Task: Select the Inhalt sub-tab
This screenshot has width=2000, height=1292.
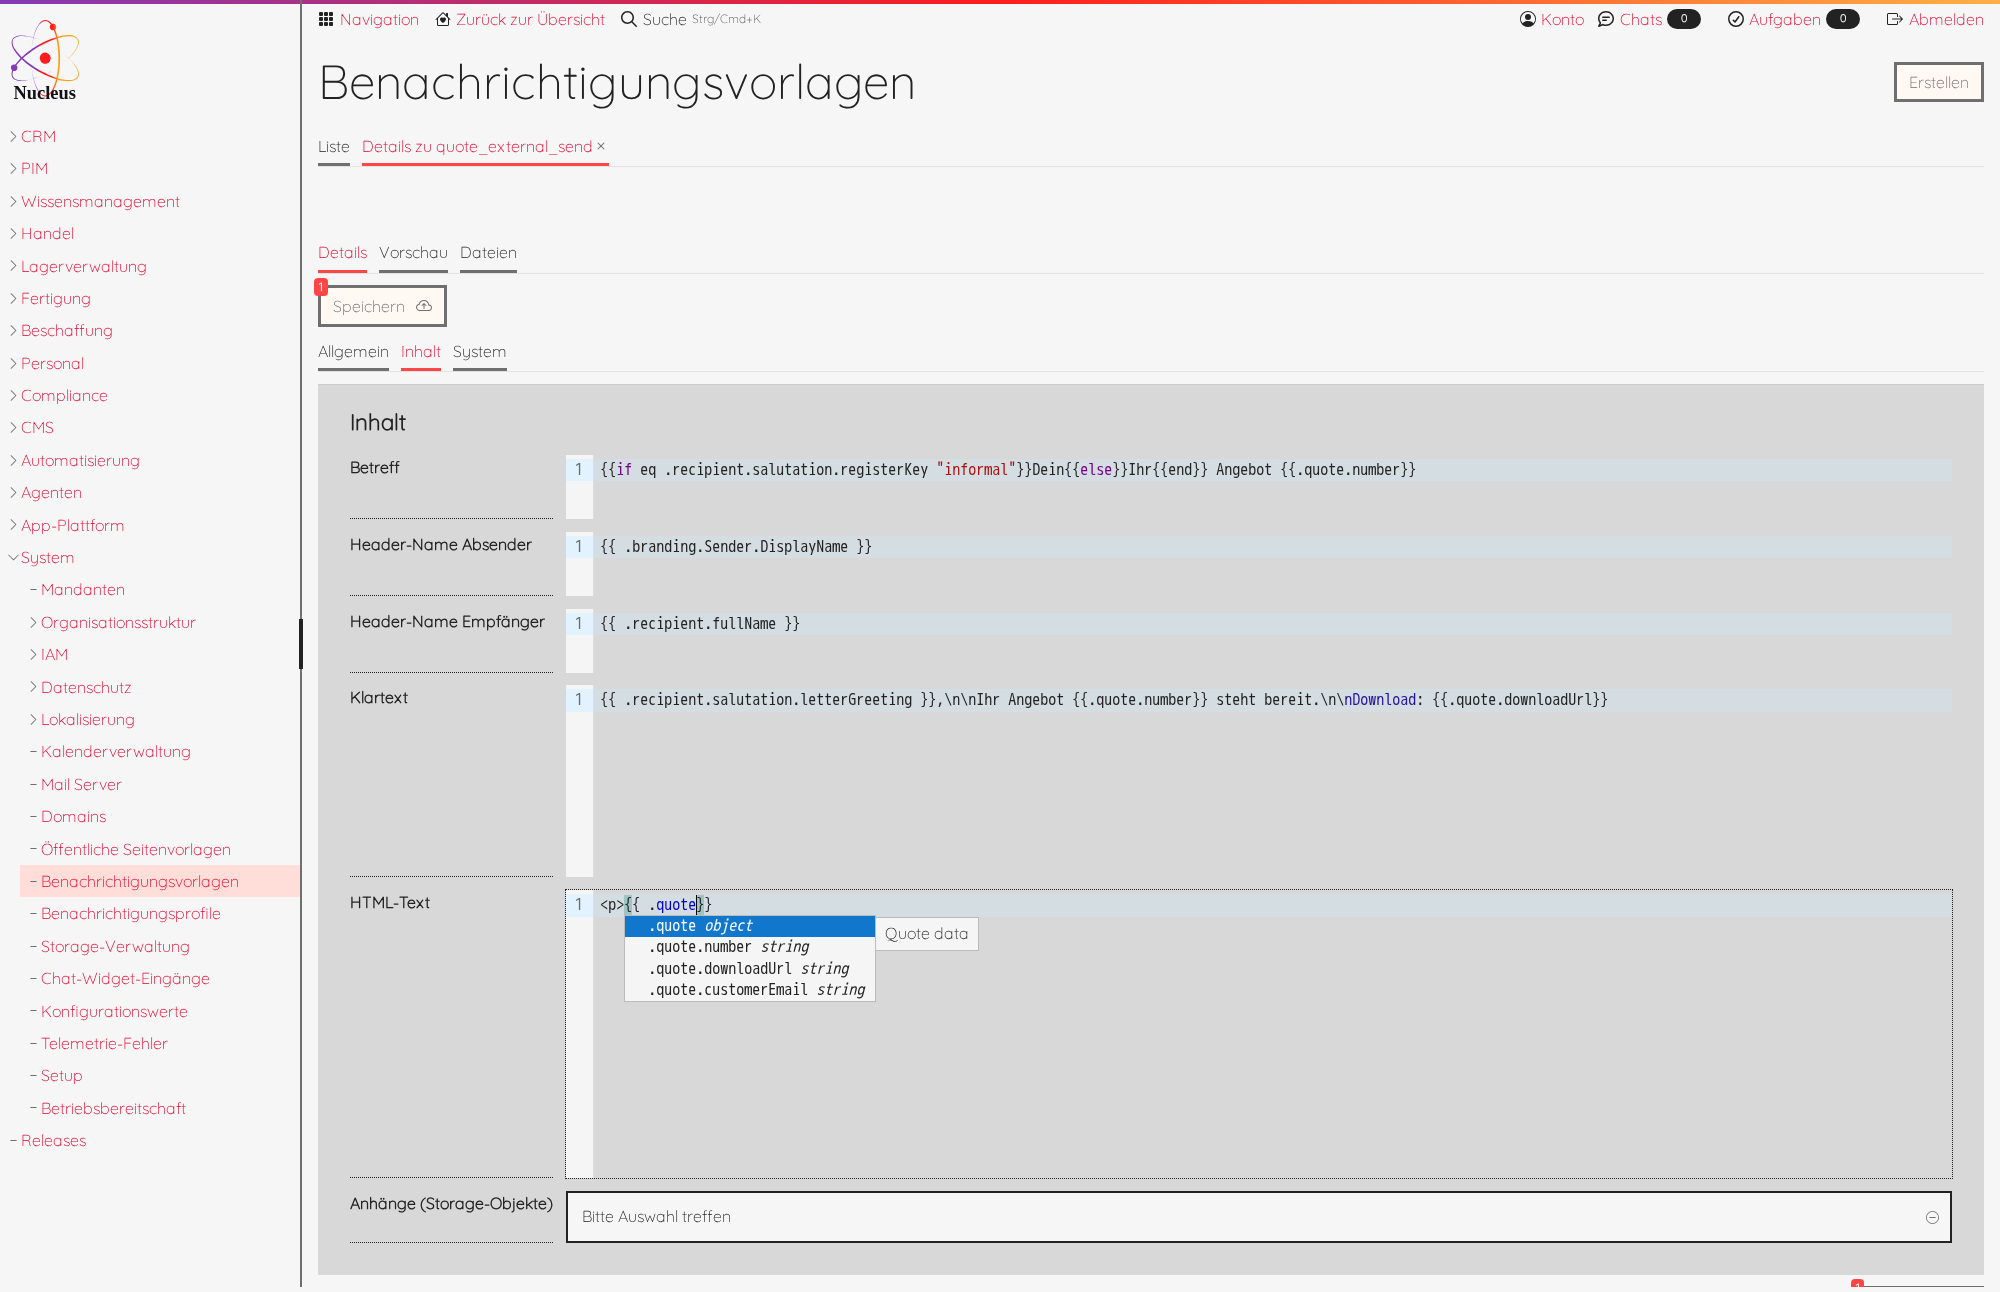Action: point(421,352)
